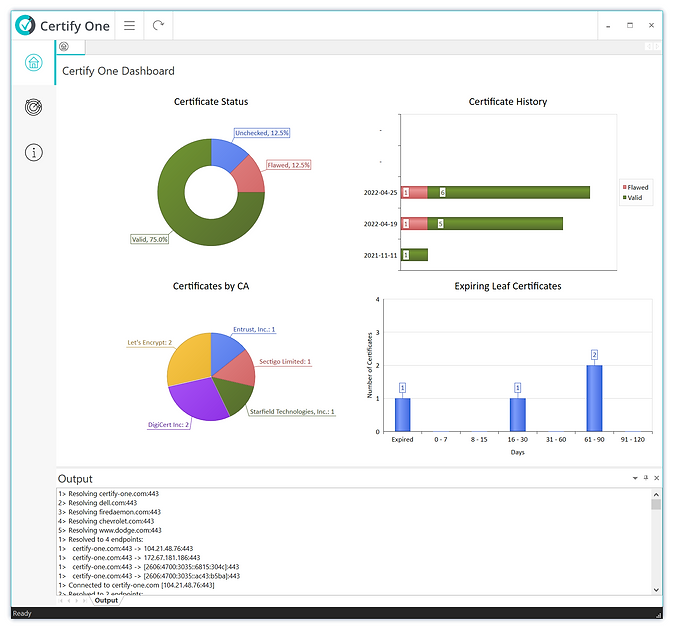Click the red Flawed donut segment
675x632 pixels.
pos(250,177)
